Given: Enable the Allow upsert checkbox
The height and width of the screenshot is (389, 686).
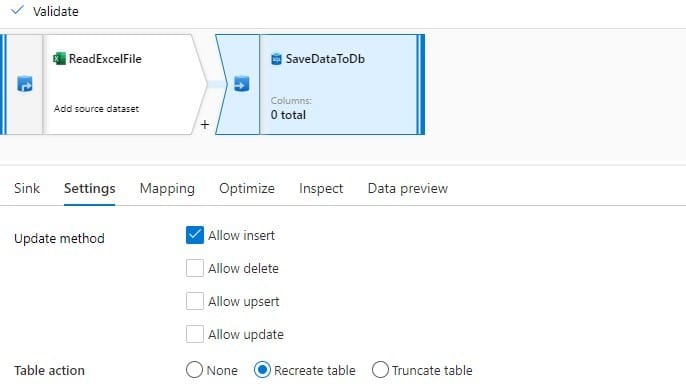Looking at the screenshot, I should coord(195,301).
